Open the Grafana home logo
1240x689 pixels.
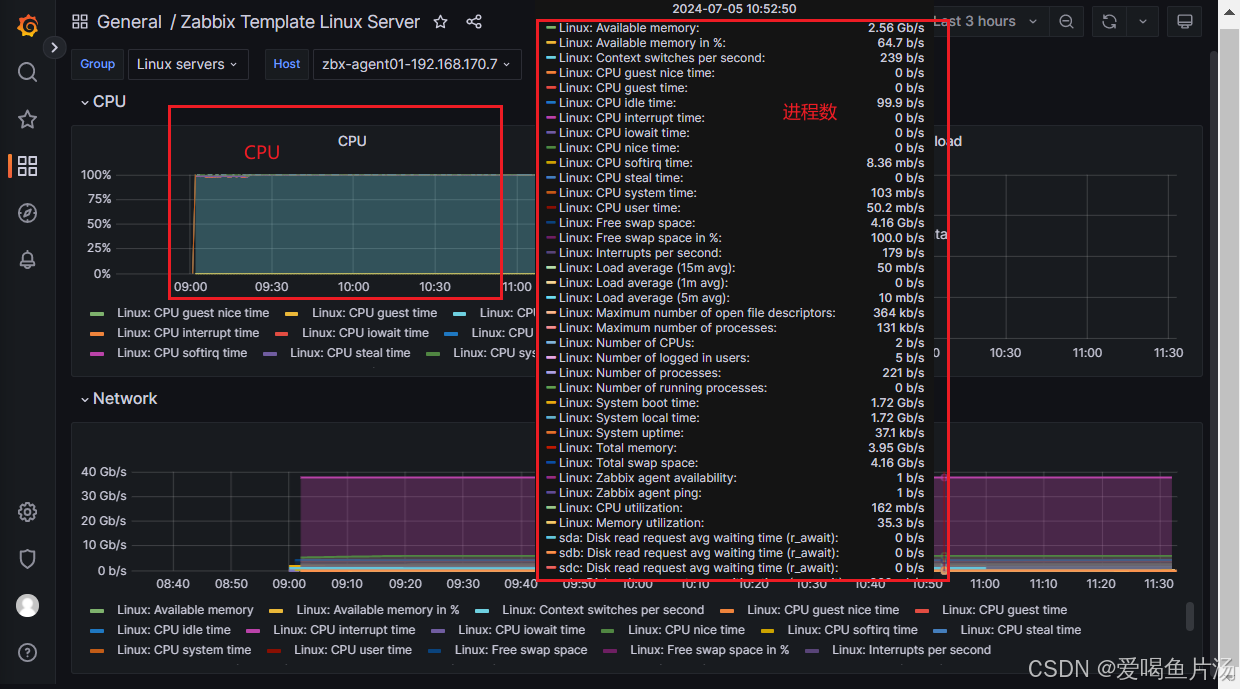coord(28,24)
